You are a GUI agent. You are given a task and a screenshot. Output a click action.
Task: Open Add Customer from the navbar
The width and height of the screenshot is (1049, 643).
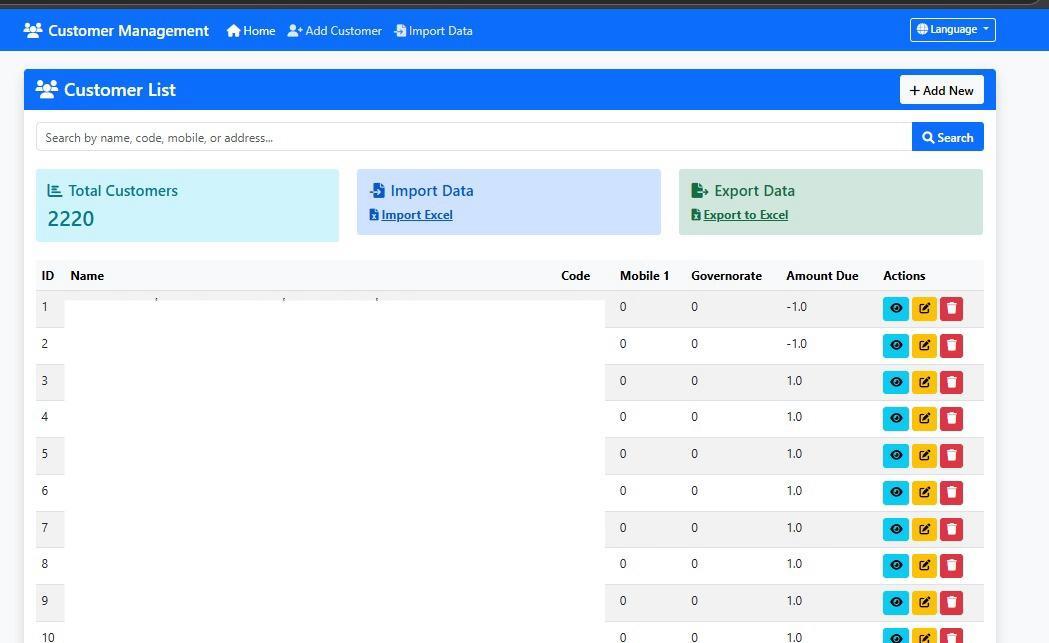334,31
